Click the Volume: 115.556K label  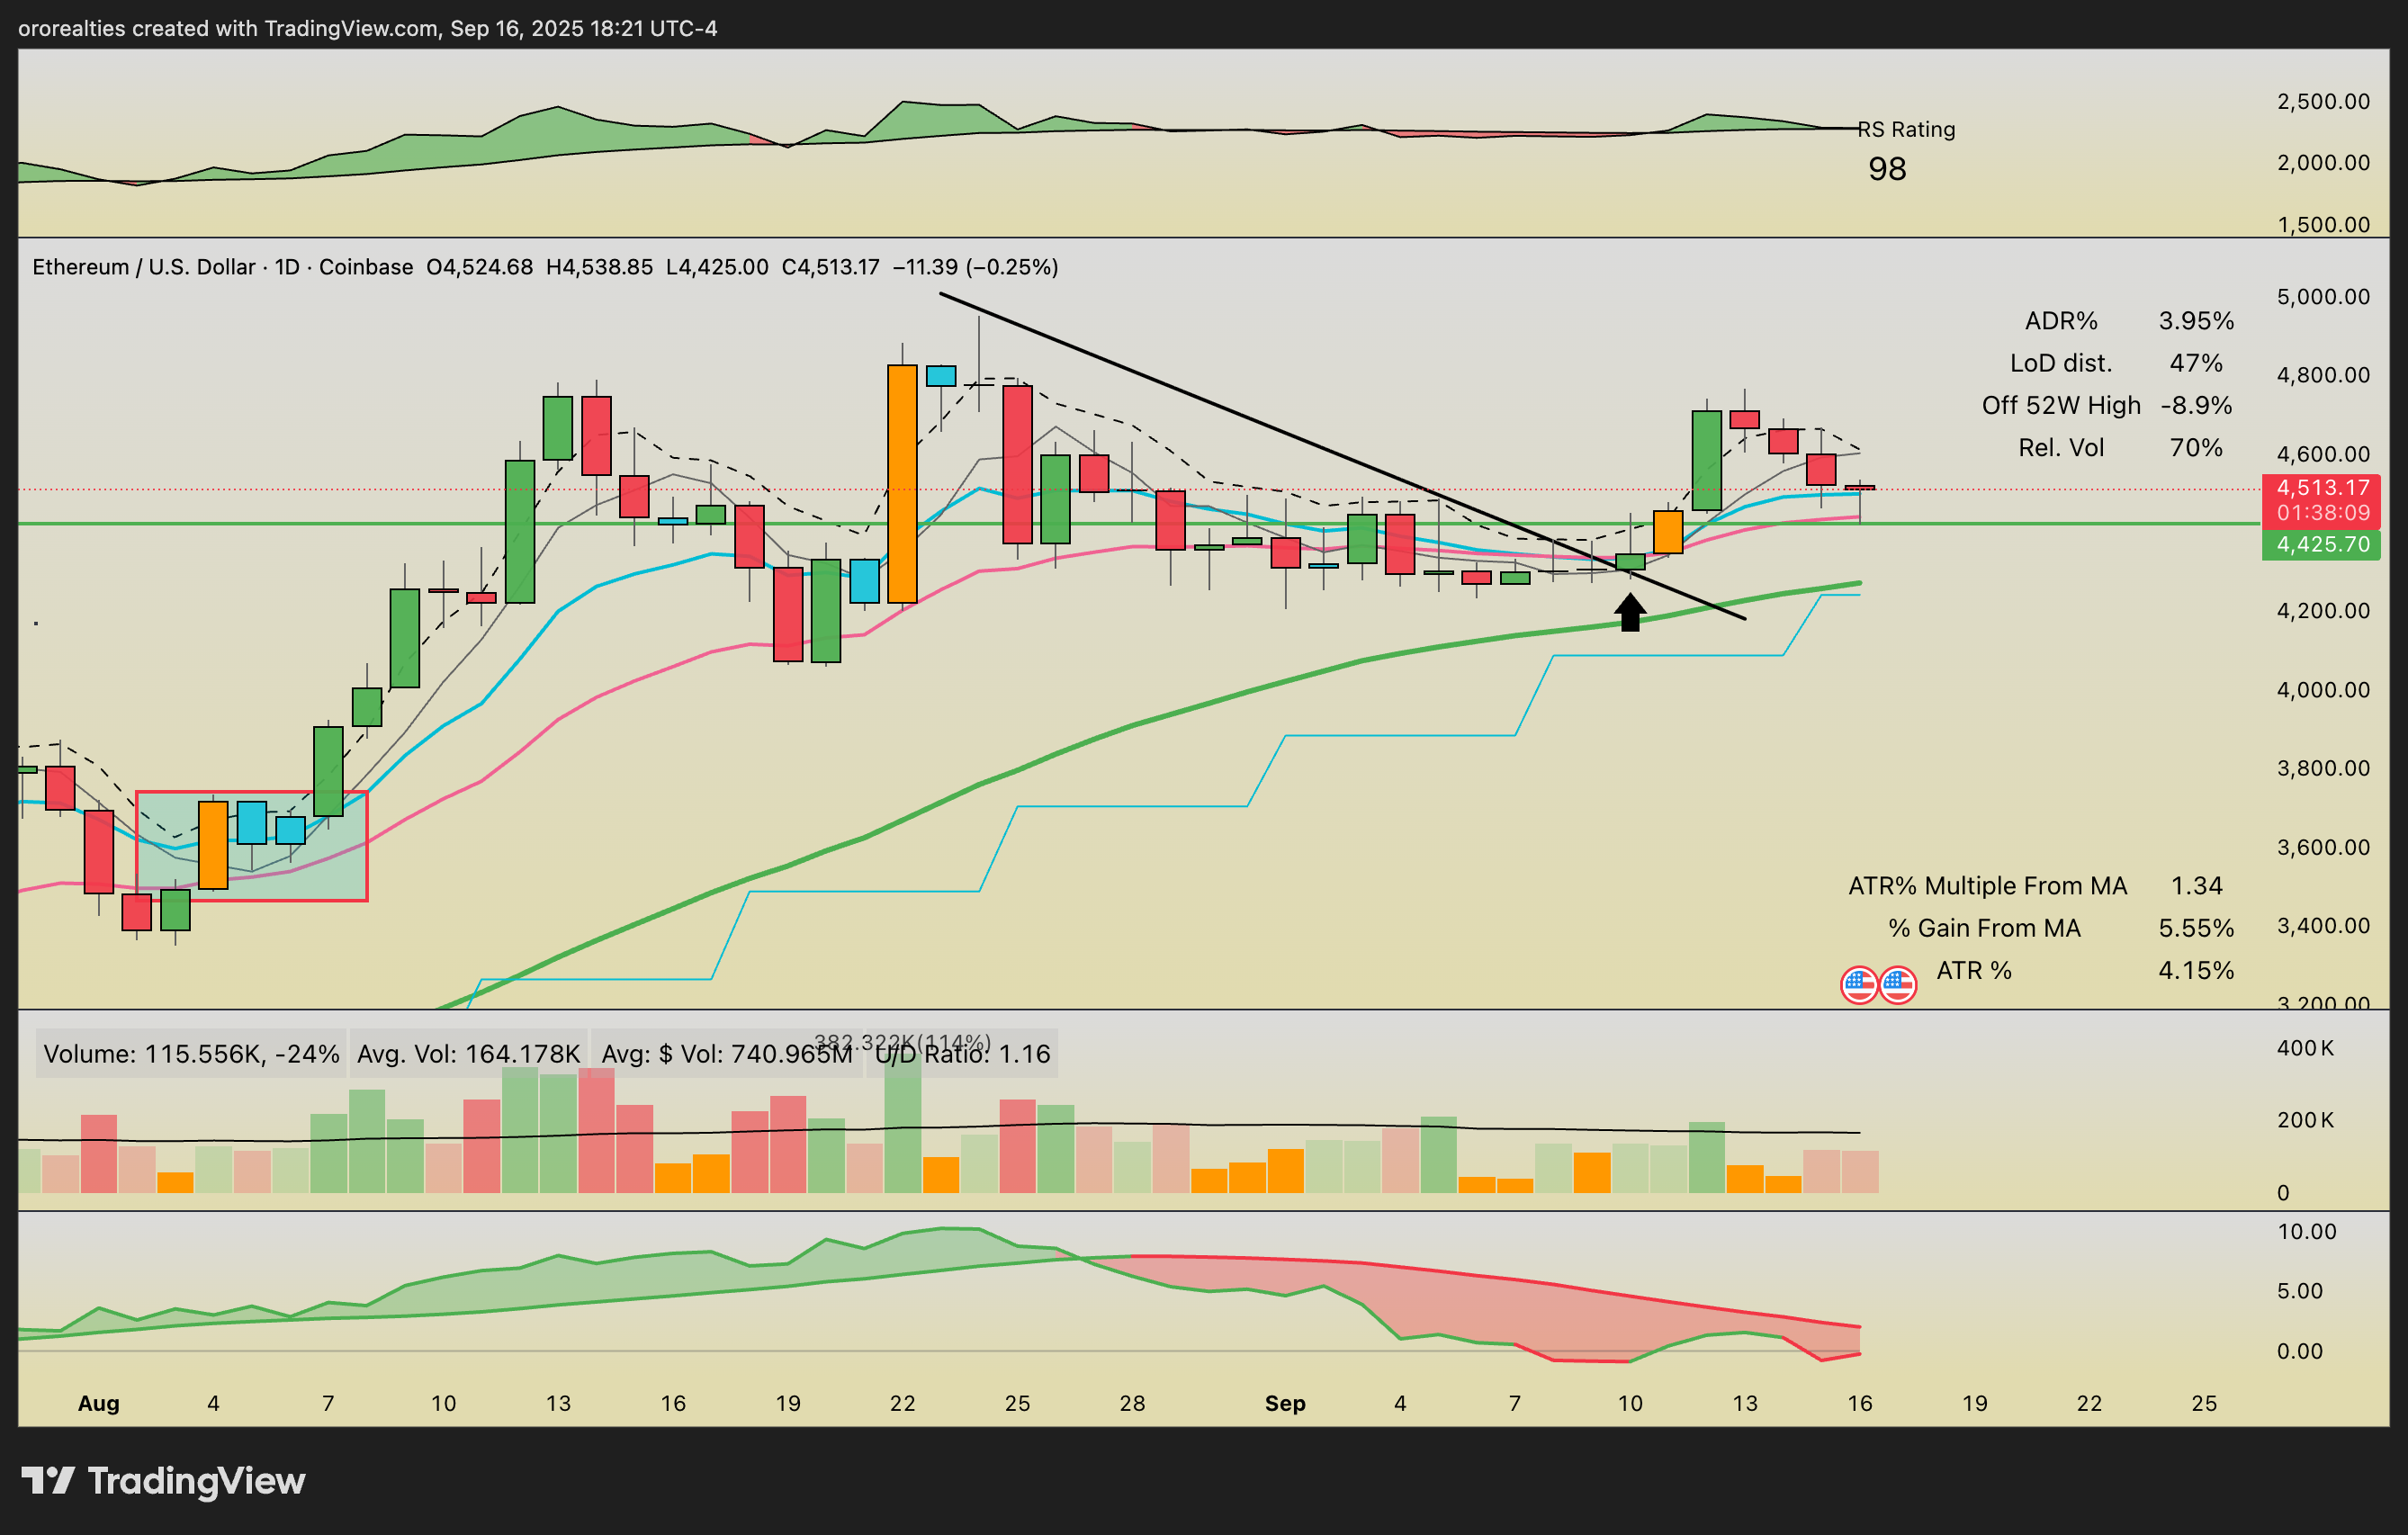tap(191, 1054)
